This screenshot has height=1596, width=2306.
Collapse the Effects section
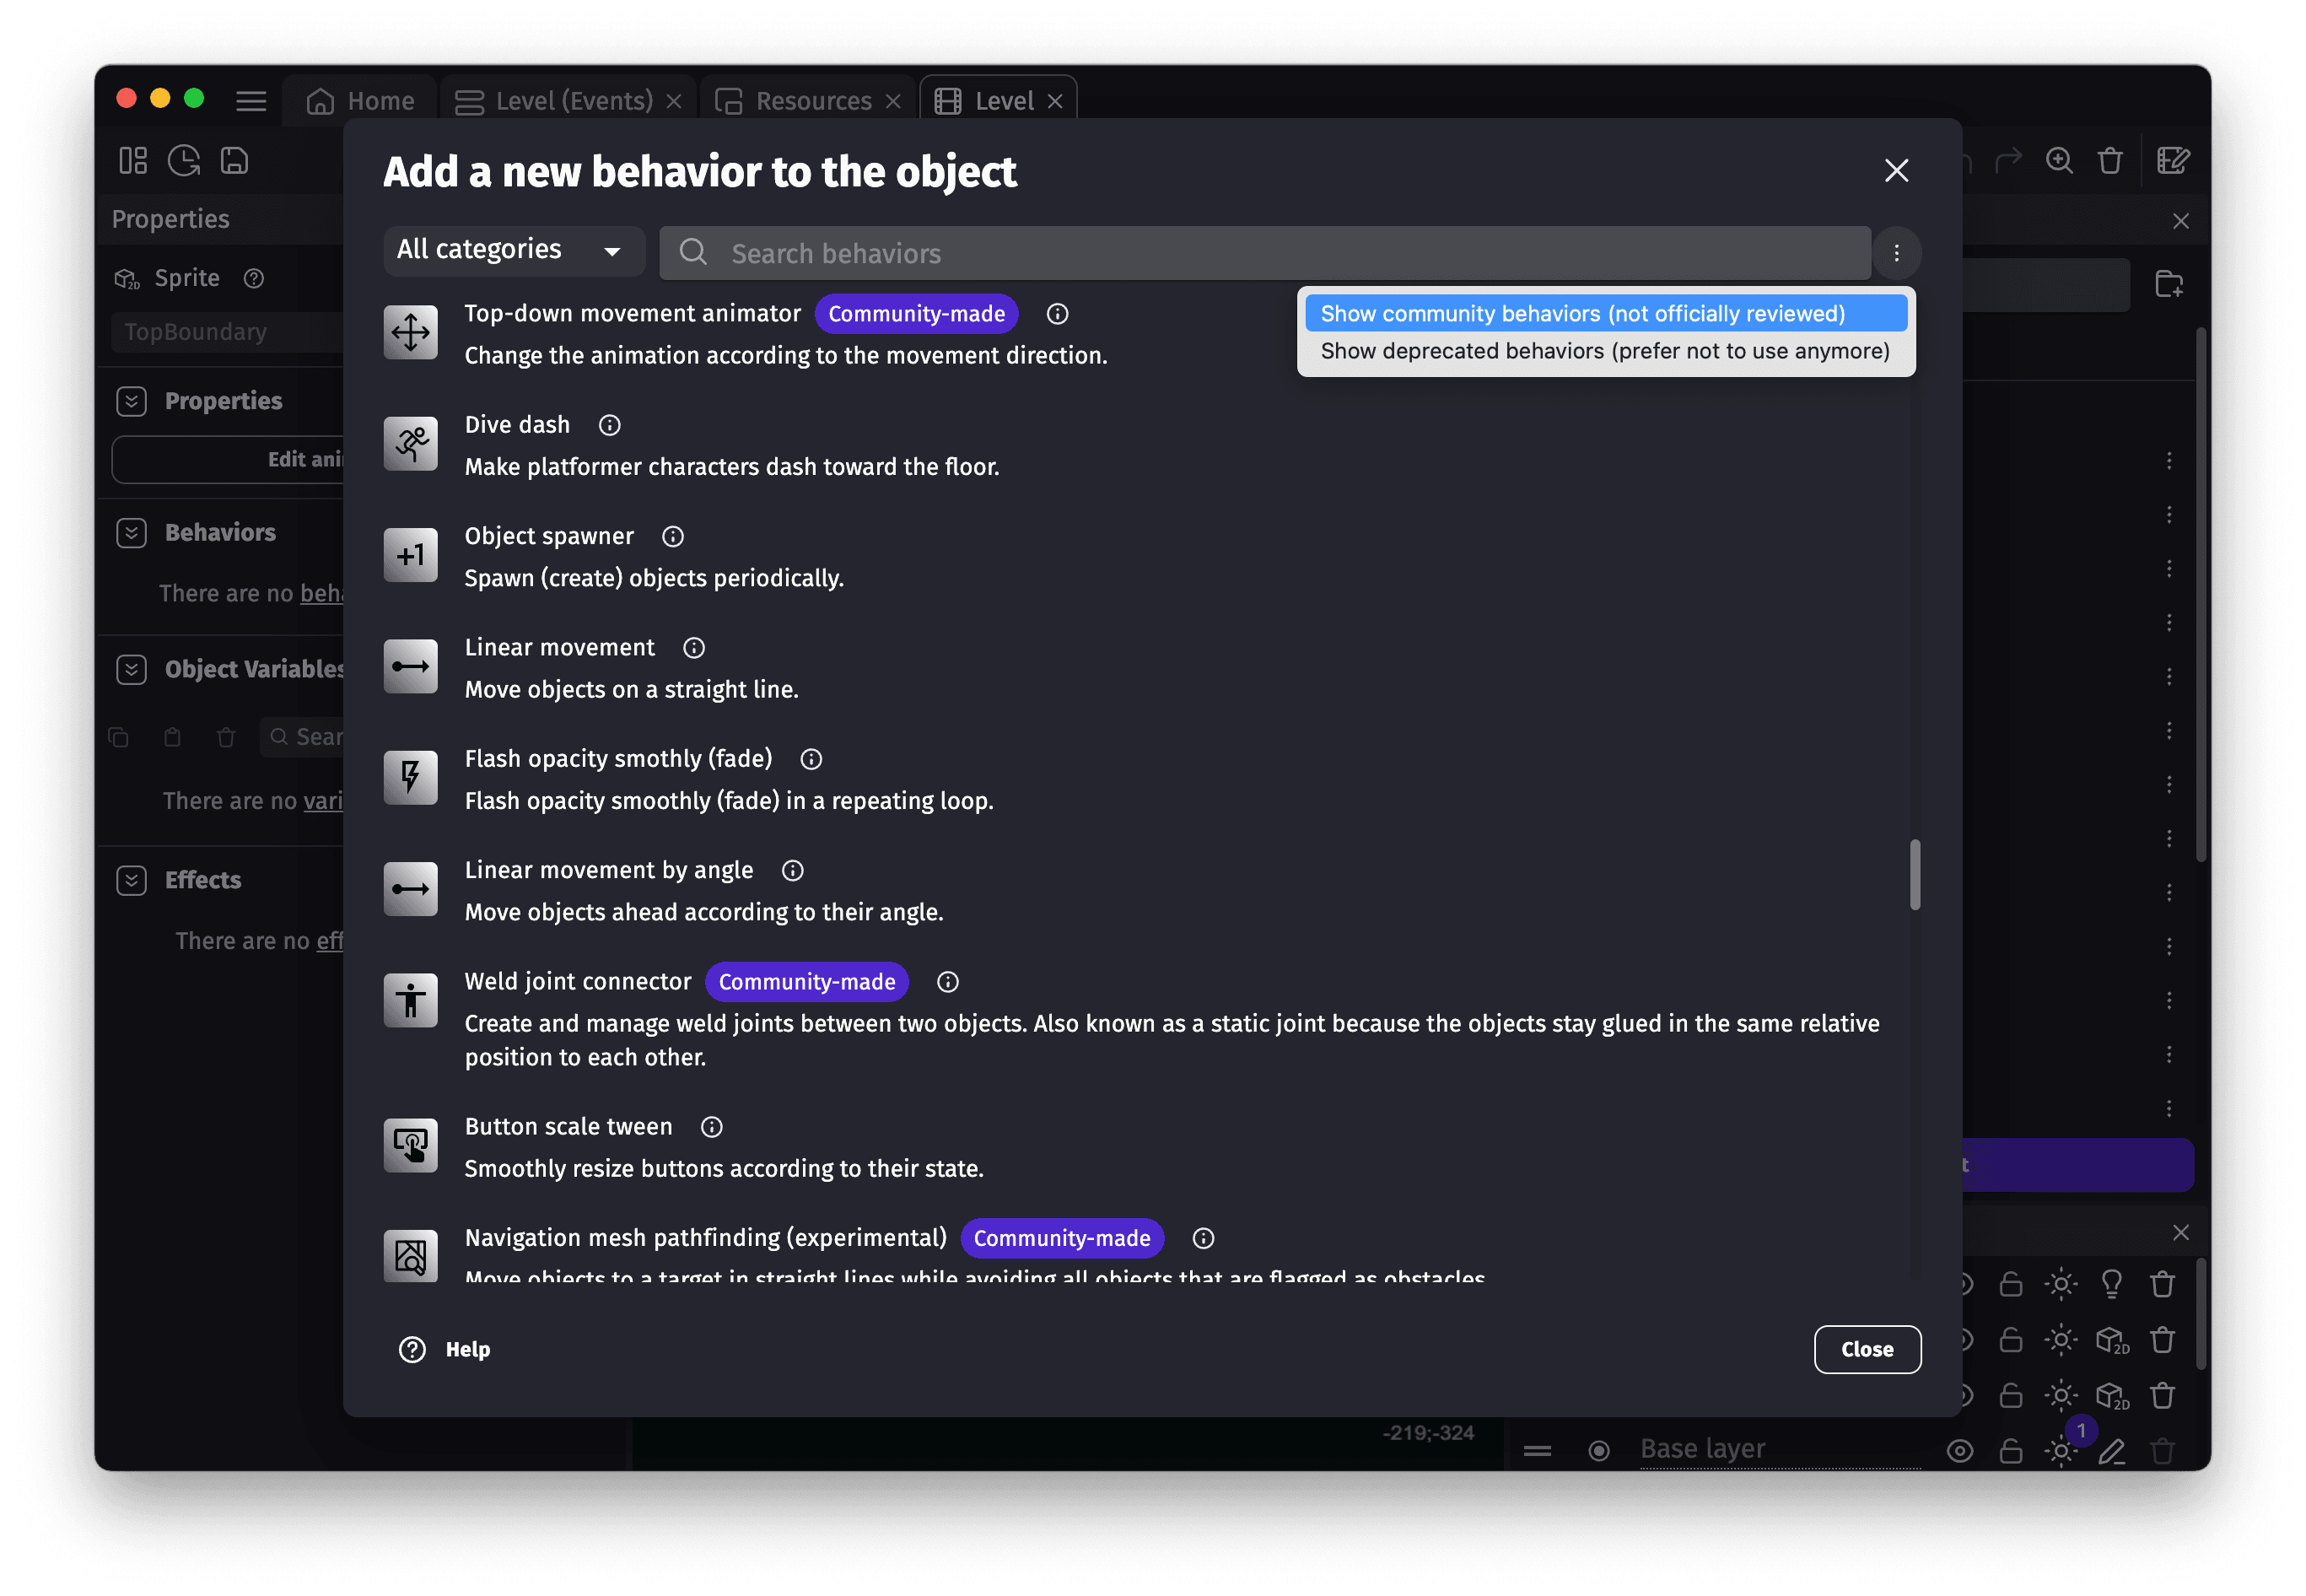click(131, 880)
